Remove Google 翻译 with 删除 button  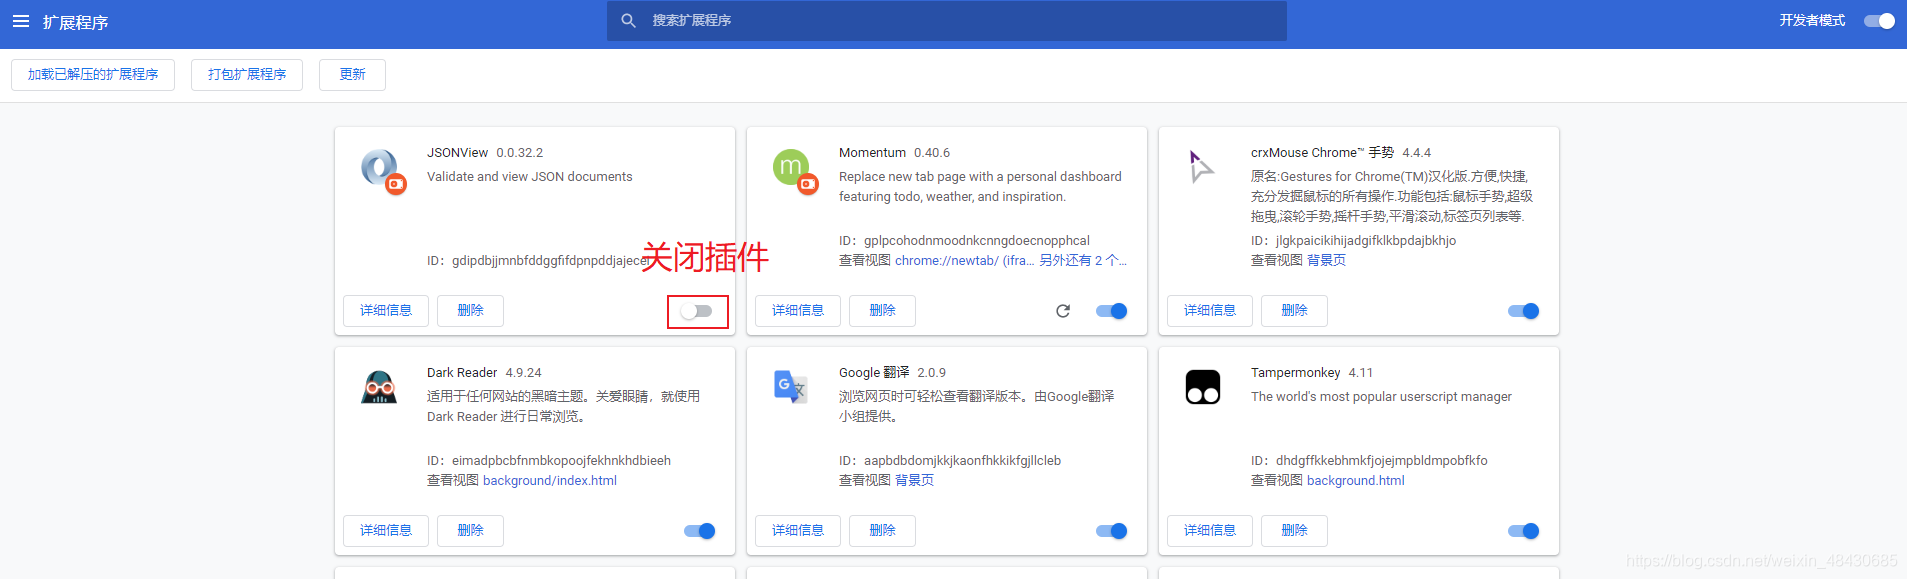[882, 531]
